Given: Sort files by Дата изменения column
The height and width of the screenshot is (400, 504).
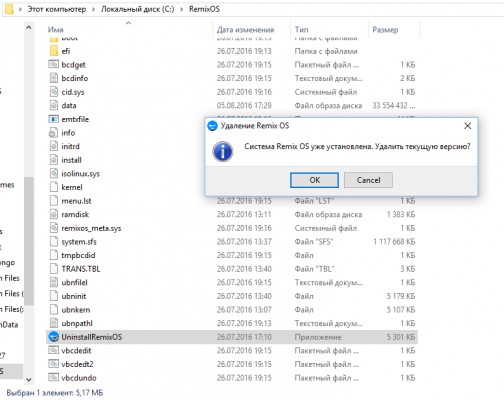Looking at the screenshot, I should pos(245,30).
